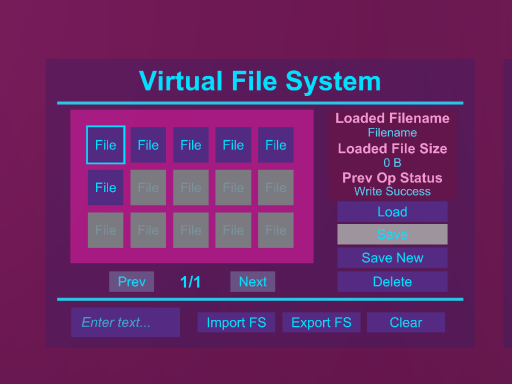This screenshot has width=512, height=384.
Task: Select the second File slot in row one
Action: pyautogui.click(x=148, y=145)
